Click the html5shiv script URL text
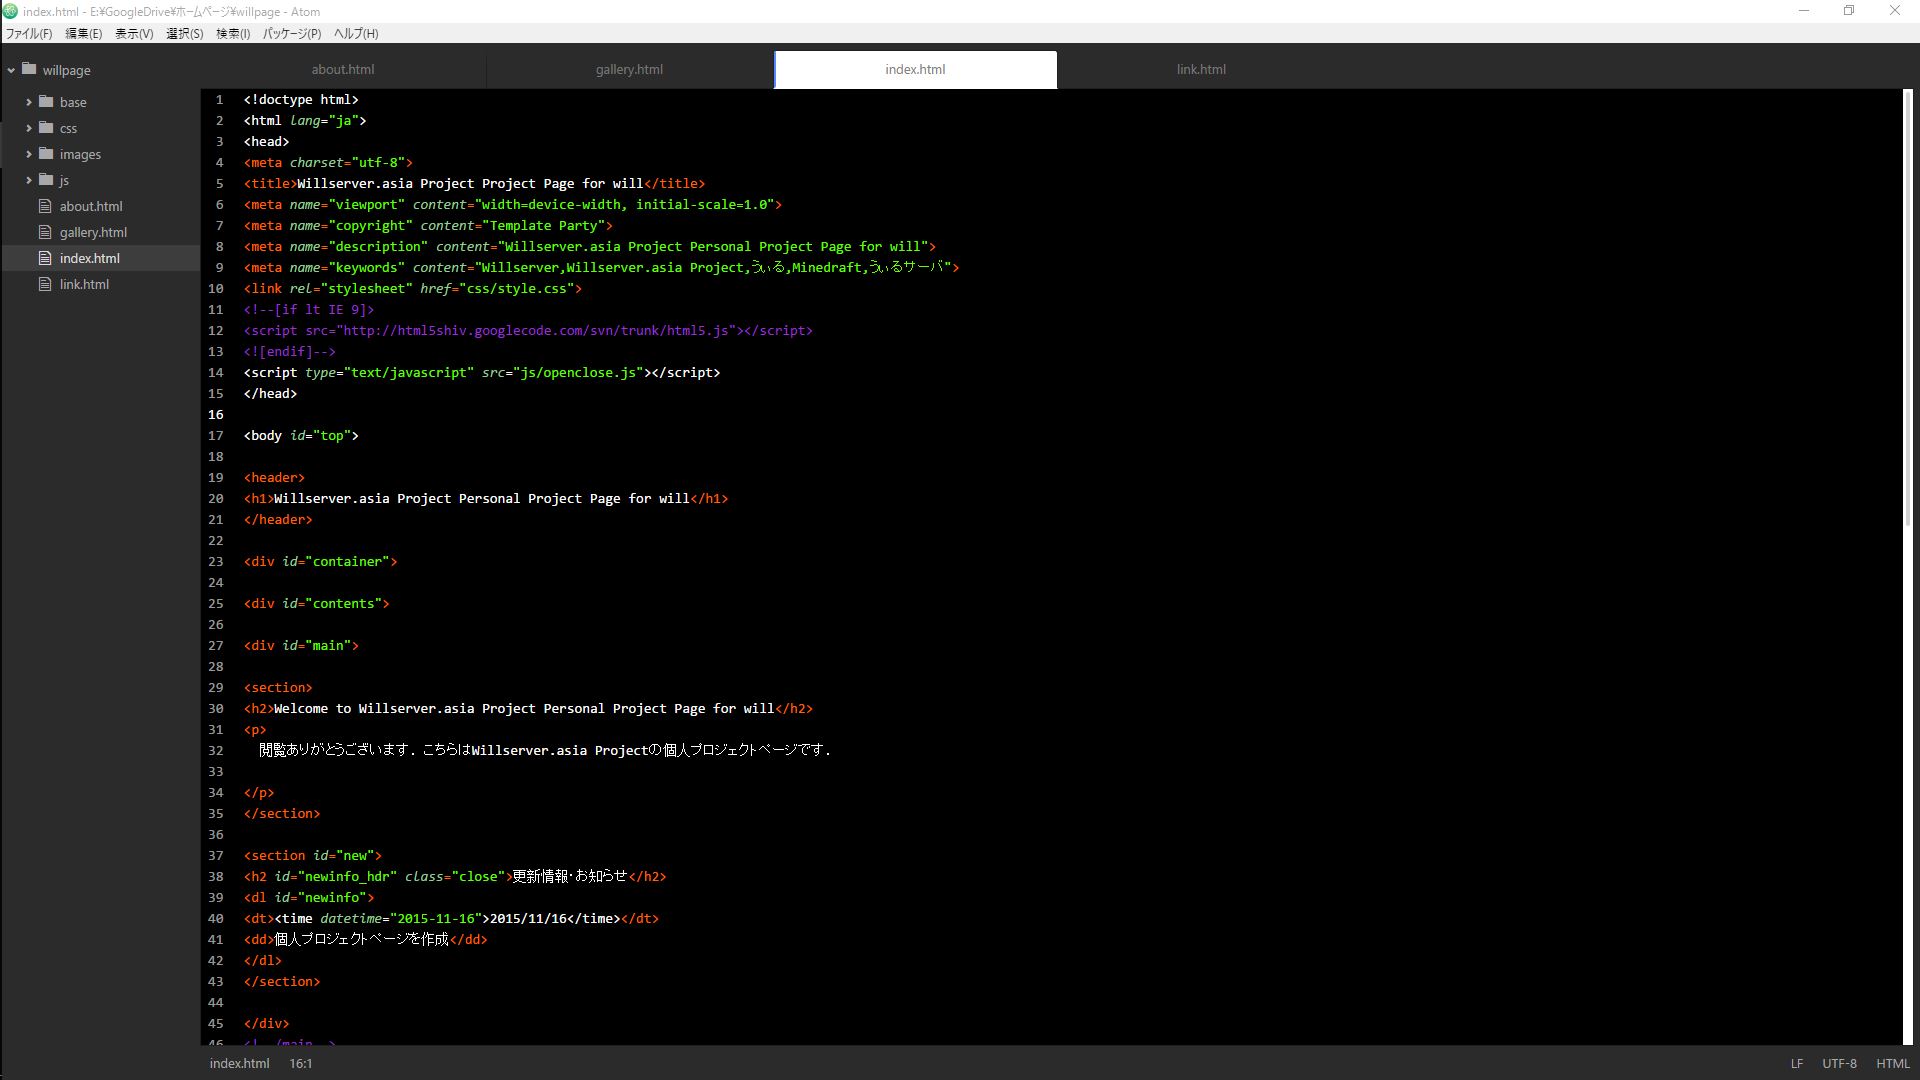The height and width of the screenshot is (1080, 1920). click(535, 330)
